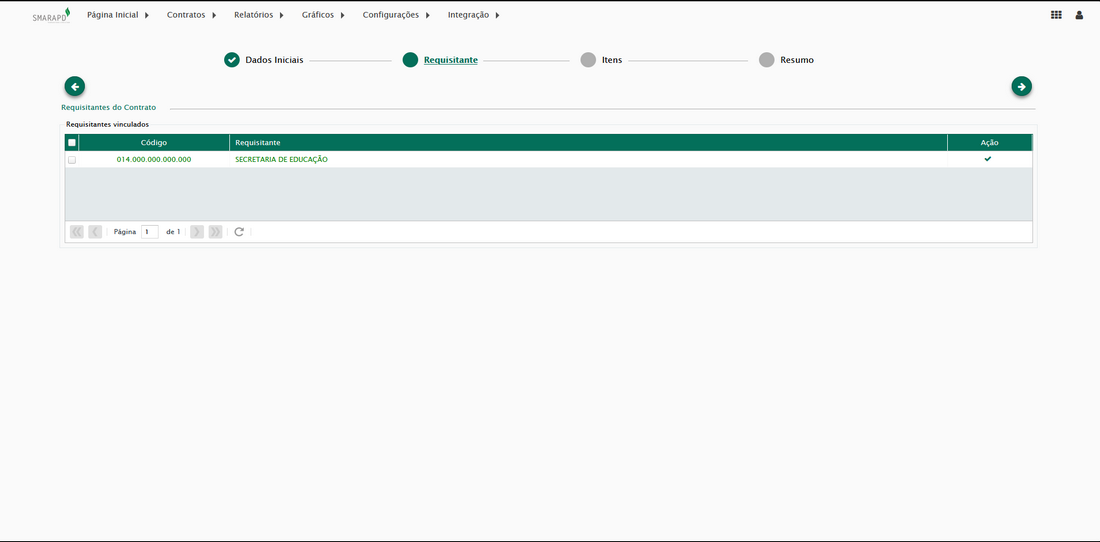Click the Resumo step circle
Screen dimensions: 1100x542
767,60
